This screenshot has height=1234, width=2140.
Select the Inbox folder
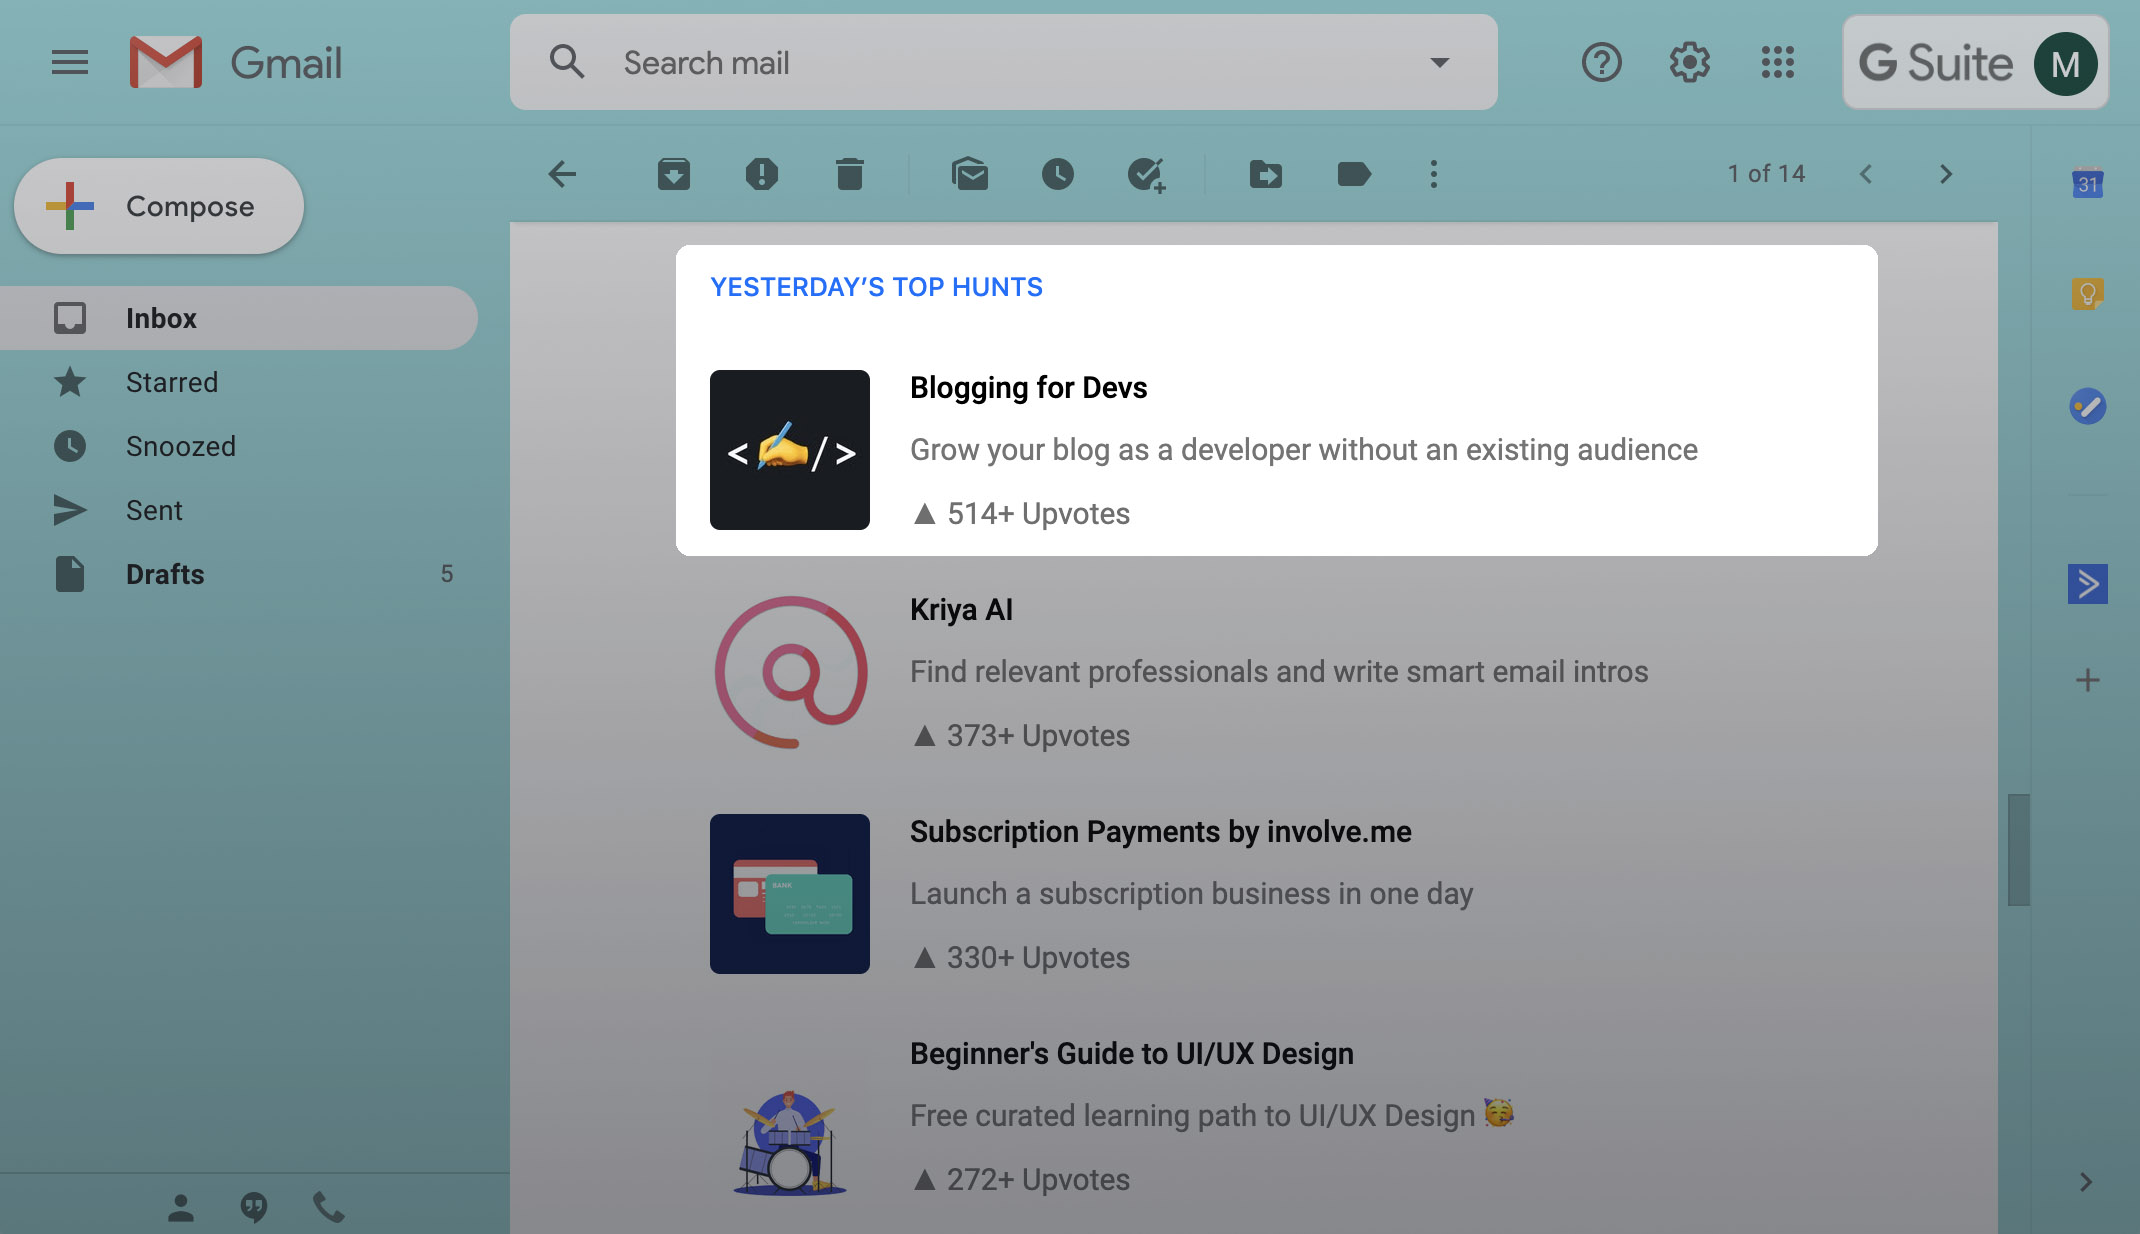(238, 318)
